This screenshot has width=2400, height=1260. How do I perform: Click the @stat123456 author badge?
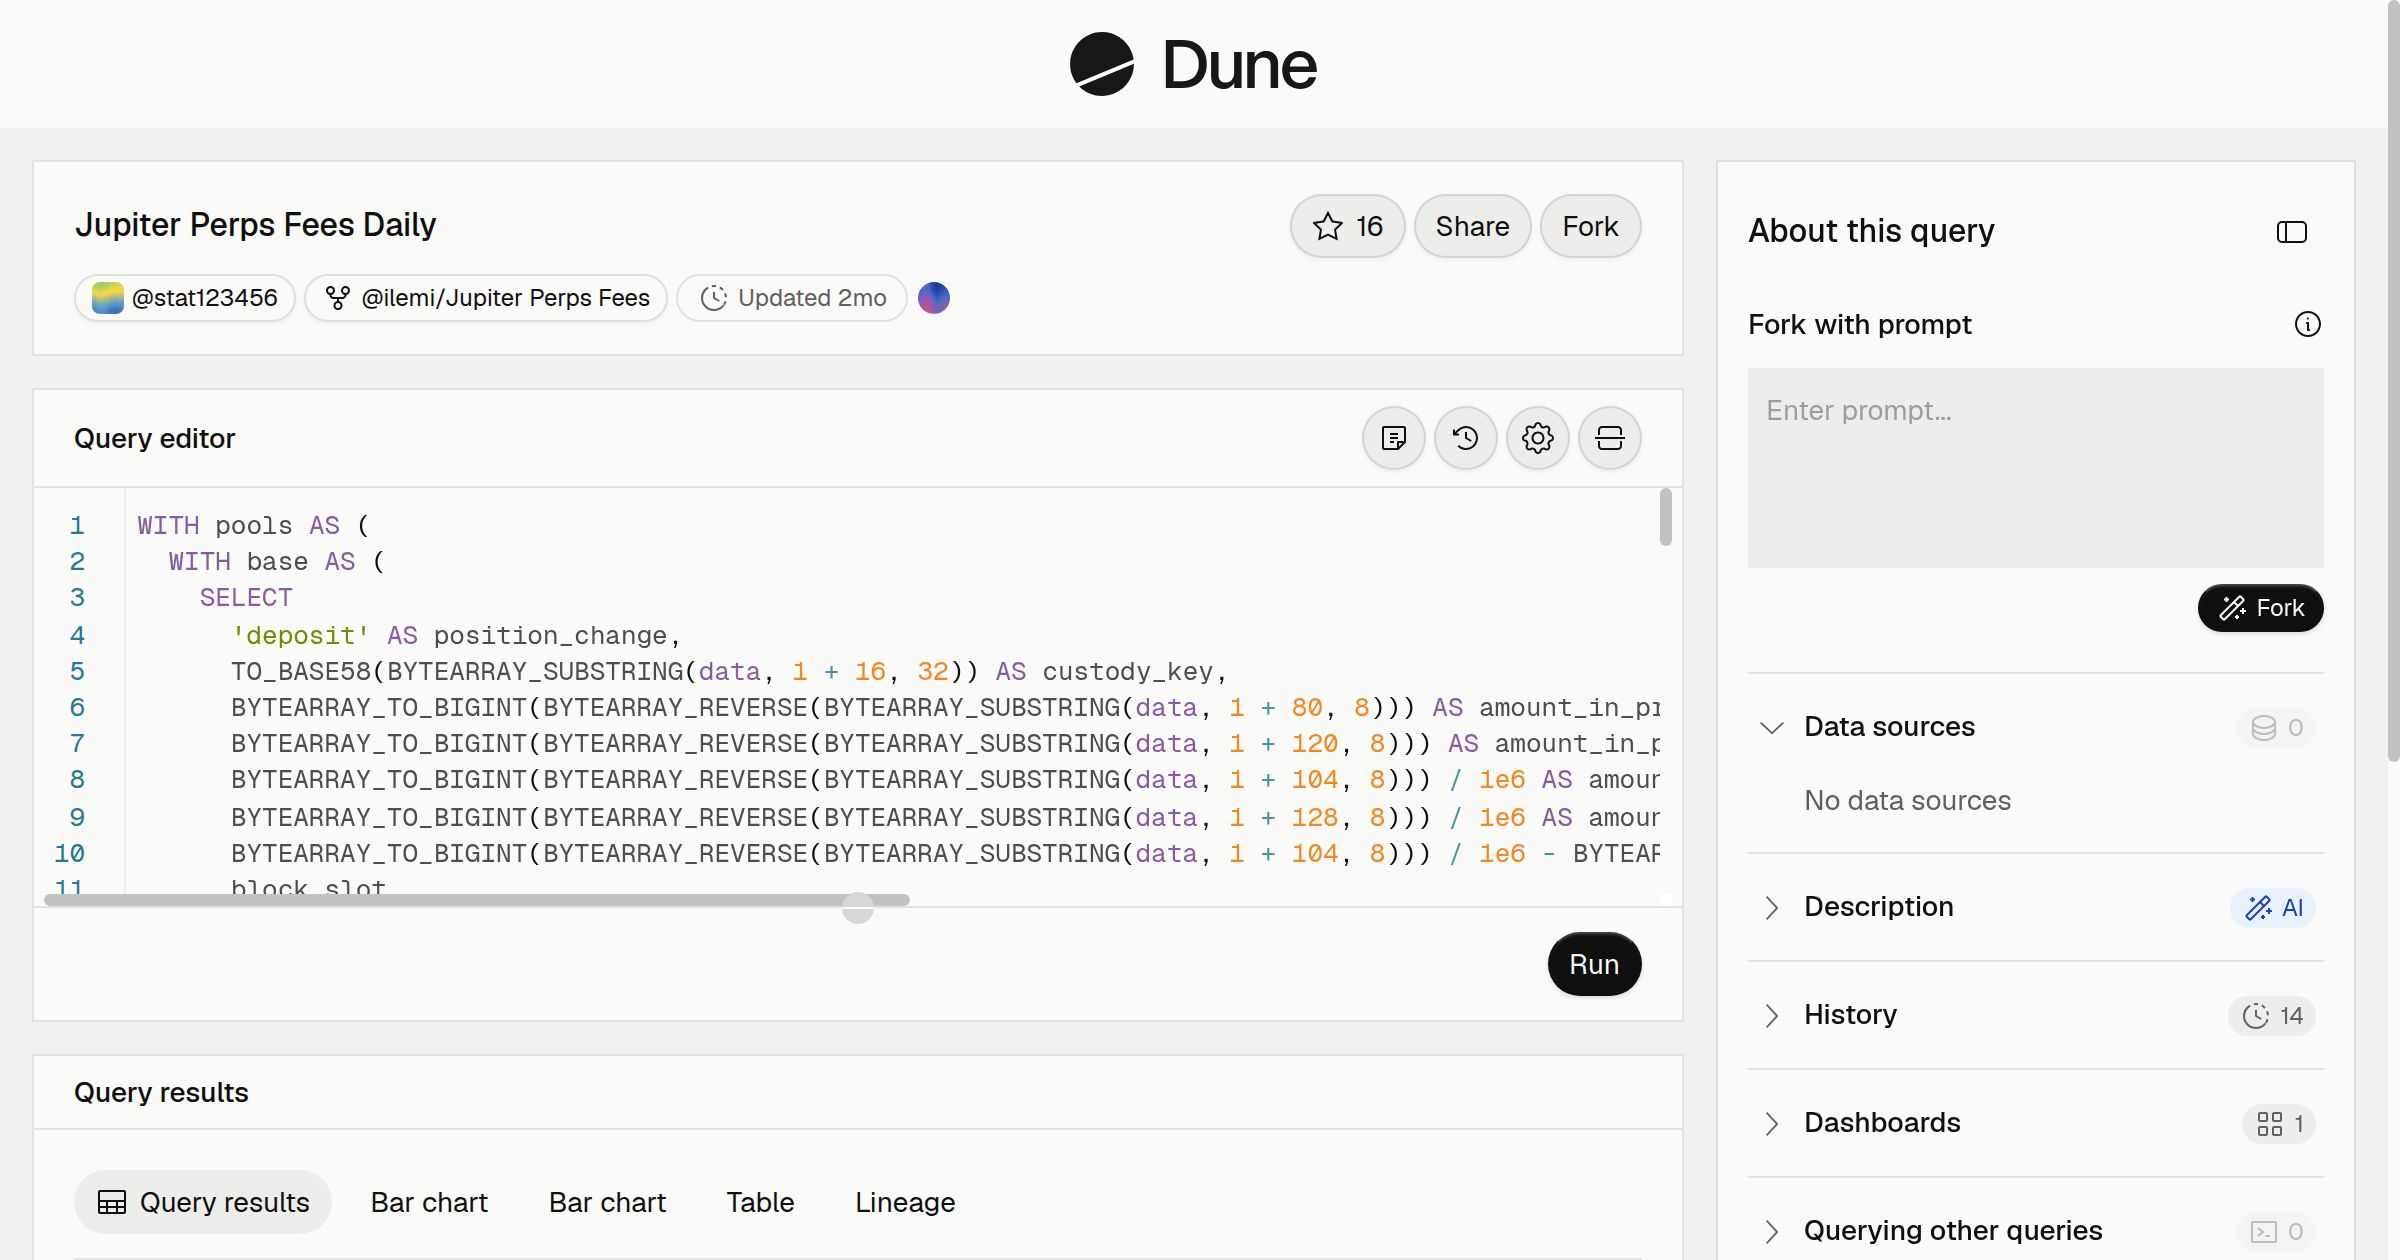coord(185,298)
